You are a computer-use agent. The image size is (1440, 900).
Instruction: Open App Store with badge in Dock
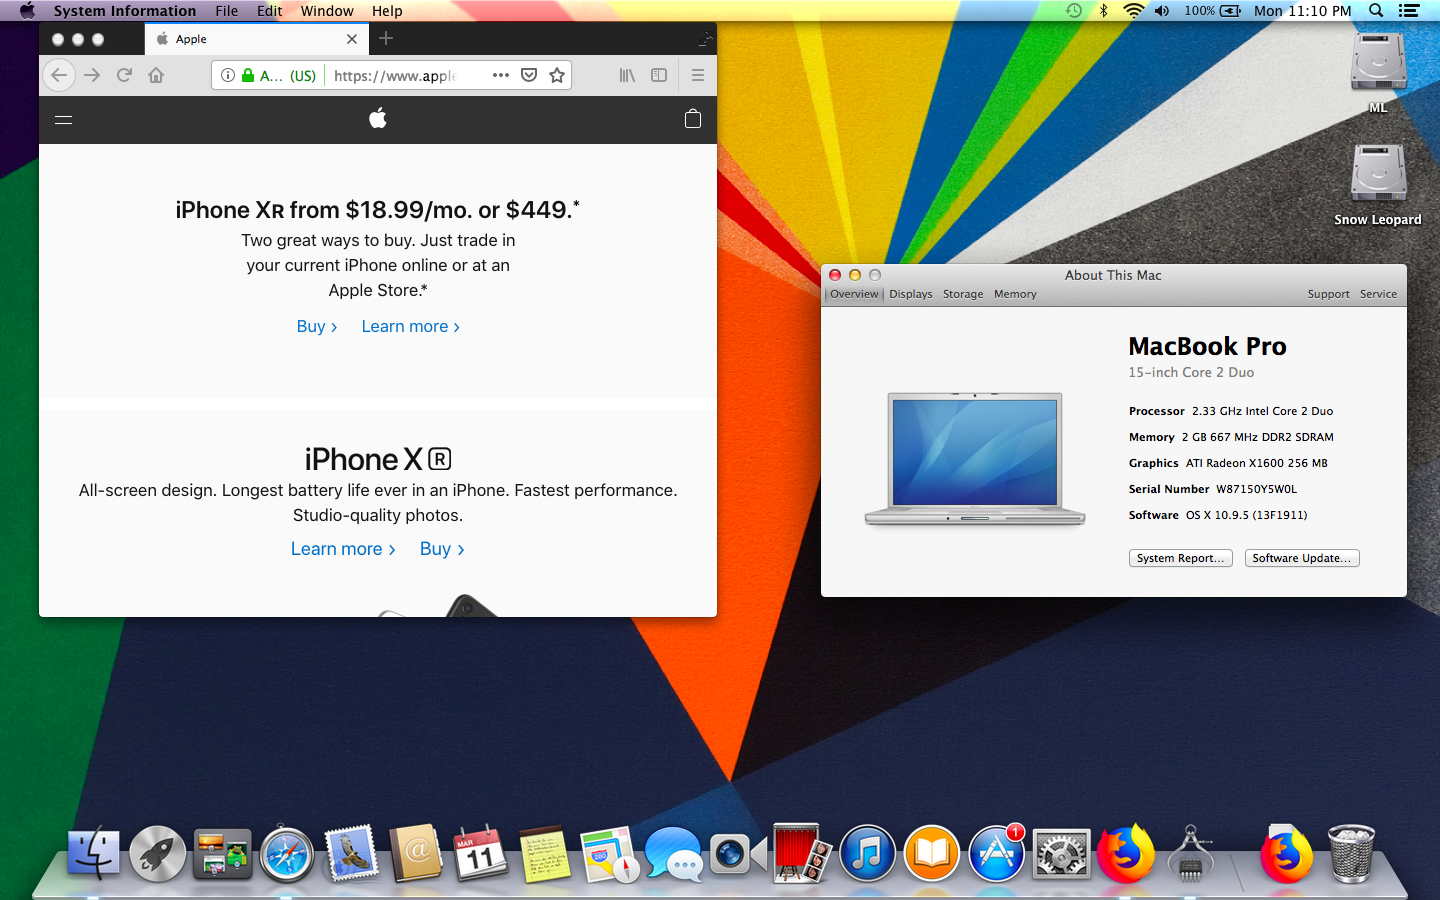[997, 855]
